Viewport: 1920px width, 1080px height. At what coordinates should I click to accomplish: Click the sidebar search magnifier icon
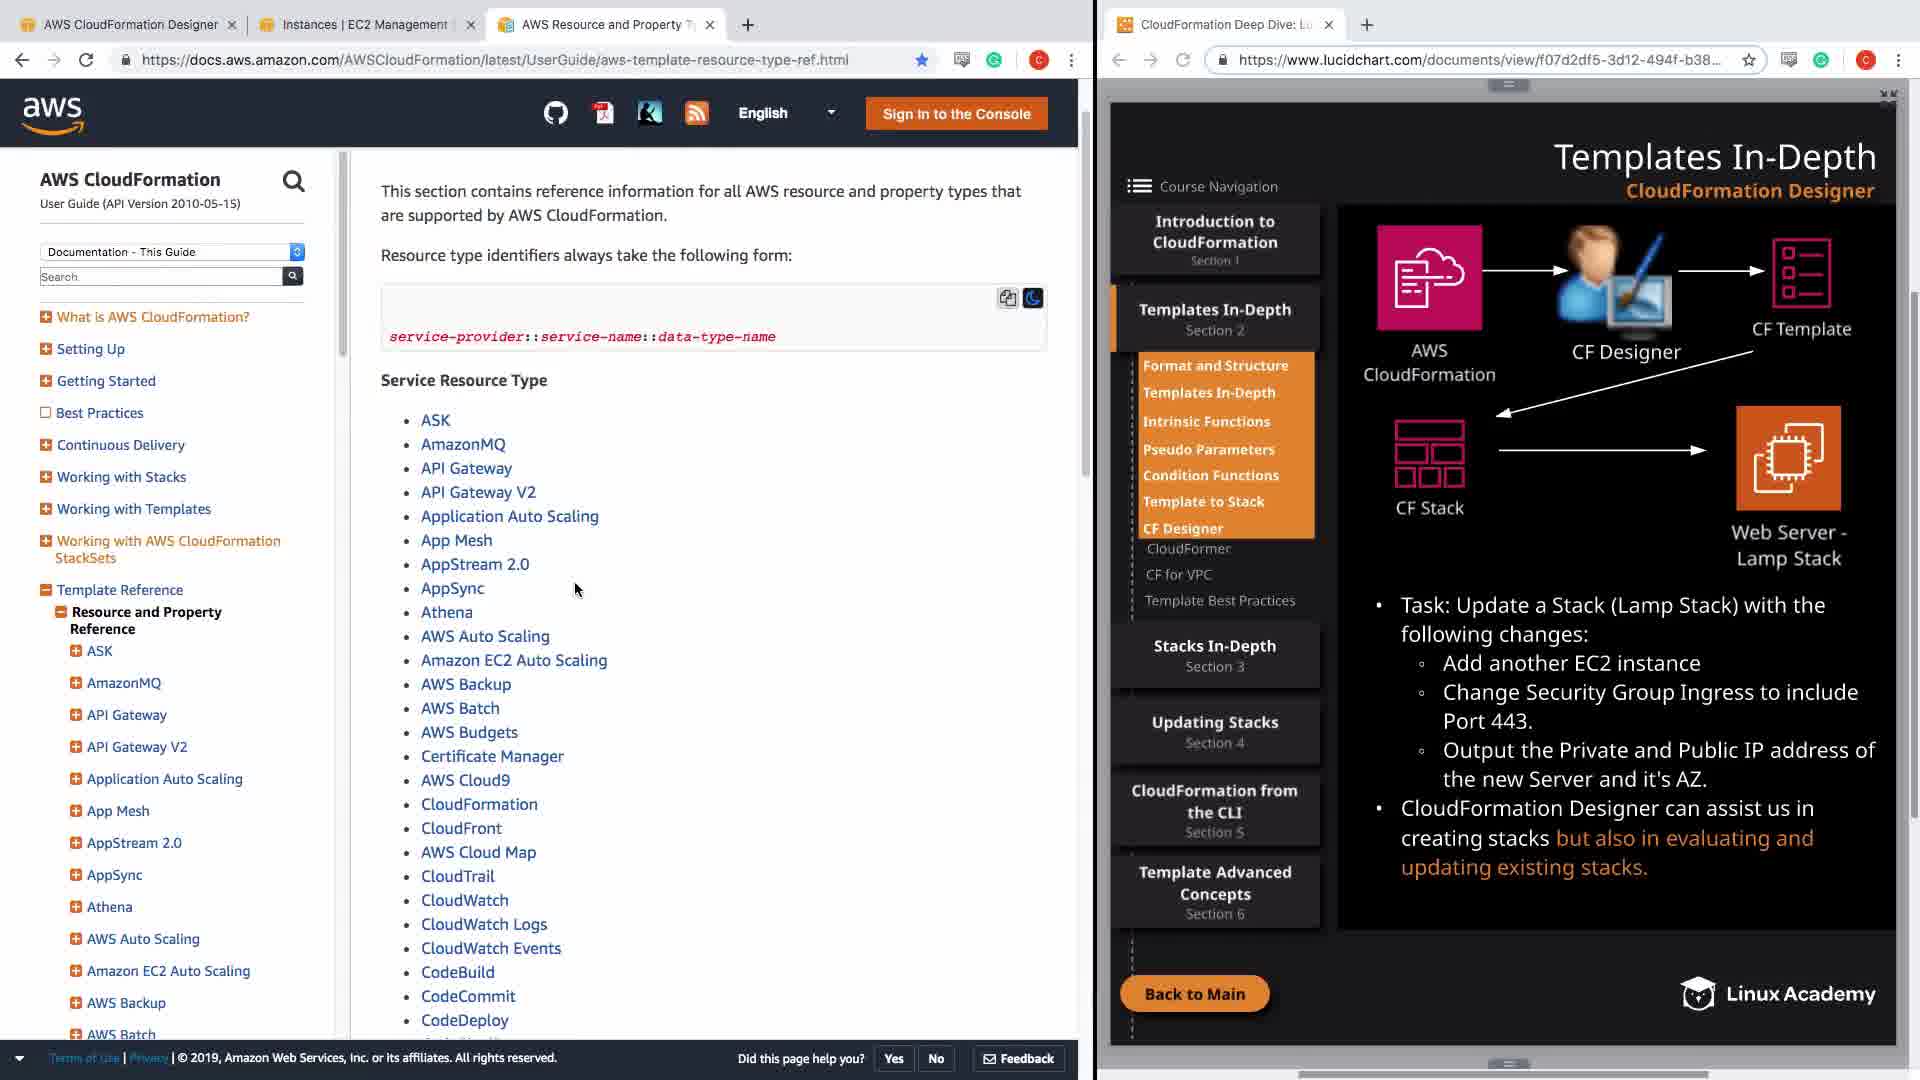click(293, 181)
